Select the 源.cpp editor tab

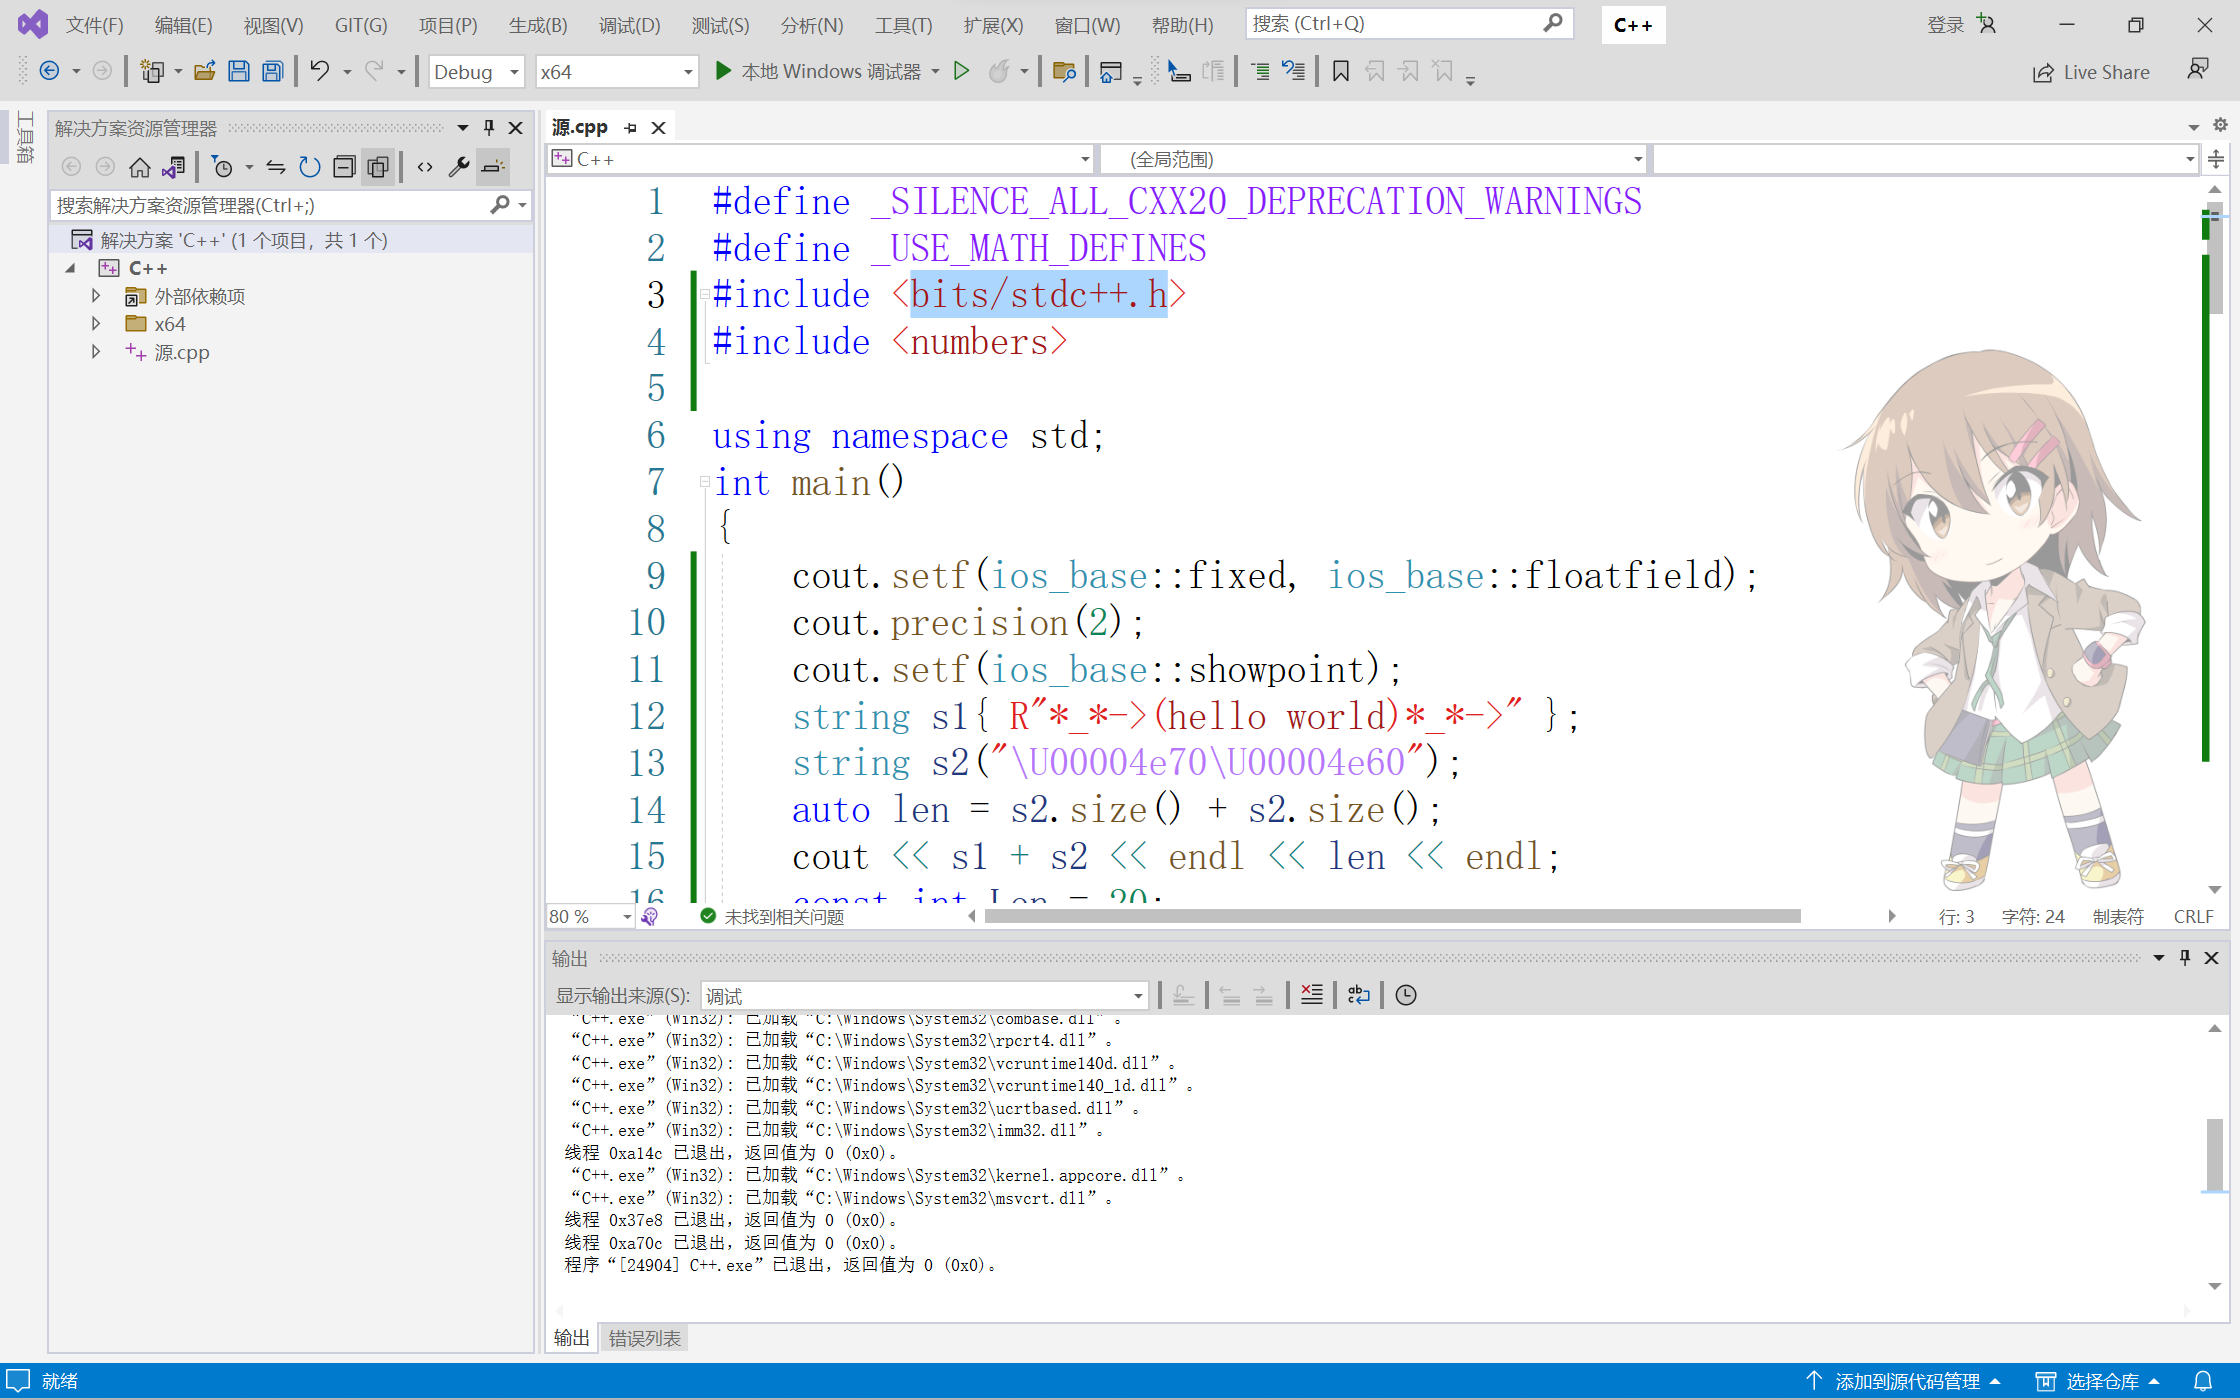pyautogui.click(x=580, y=127)
